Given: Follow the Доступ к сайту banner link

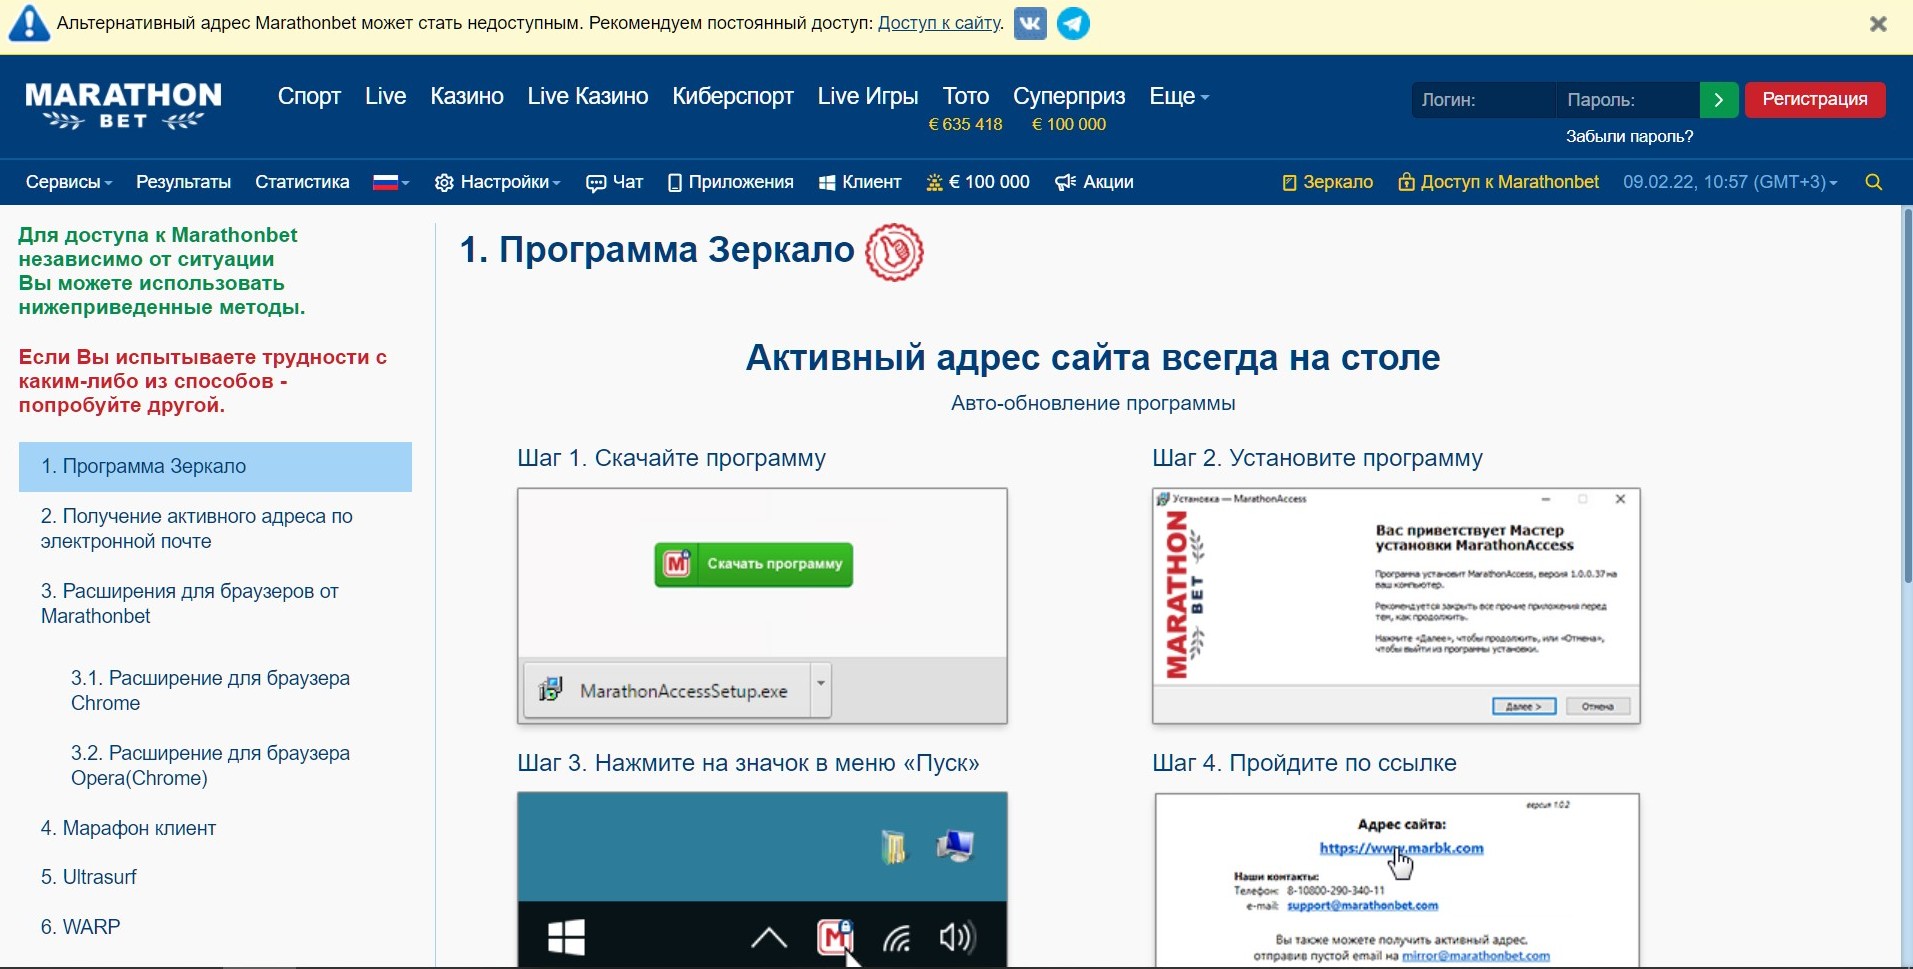Looking at the screenshot, I should [x=939, y=23].
